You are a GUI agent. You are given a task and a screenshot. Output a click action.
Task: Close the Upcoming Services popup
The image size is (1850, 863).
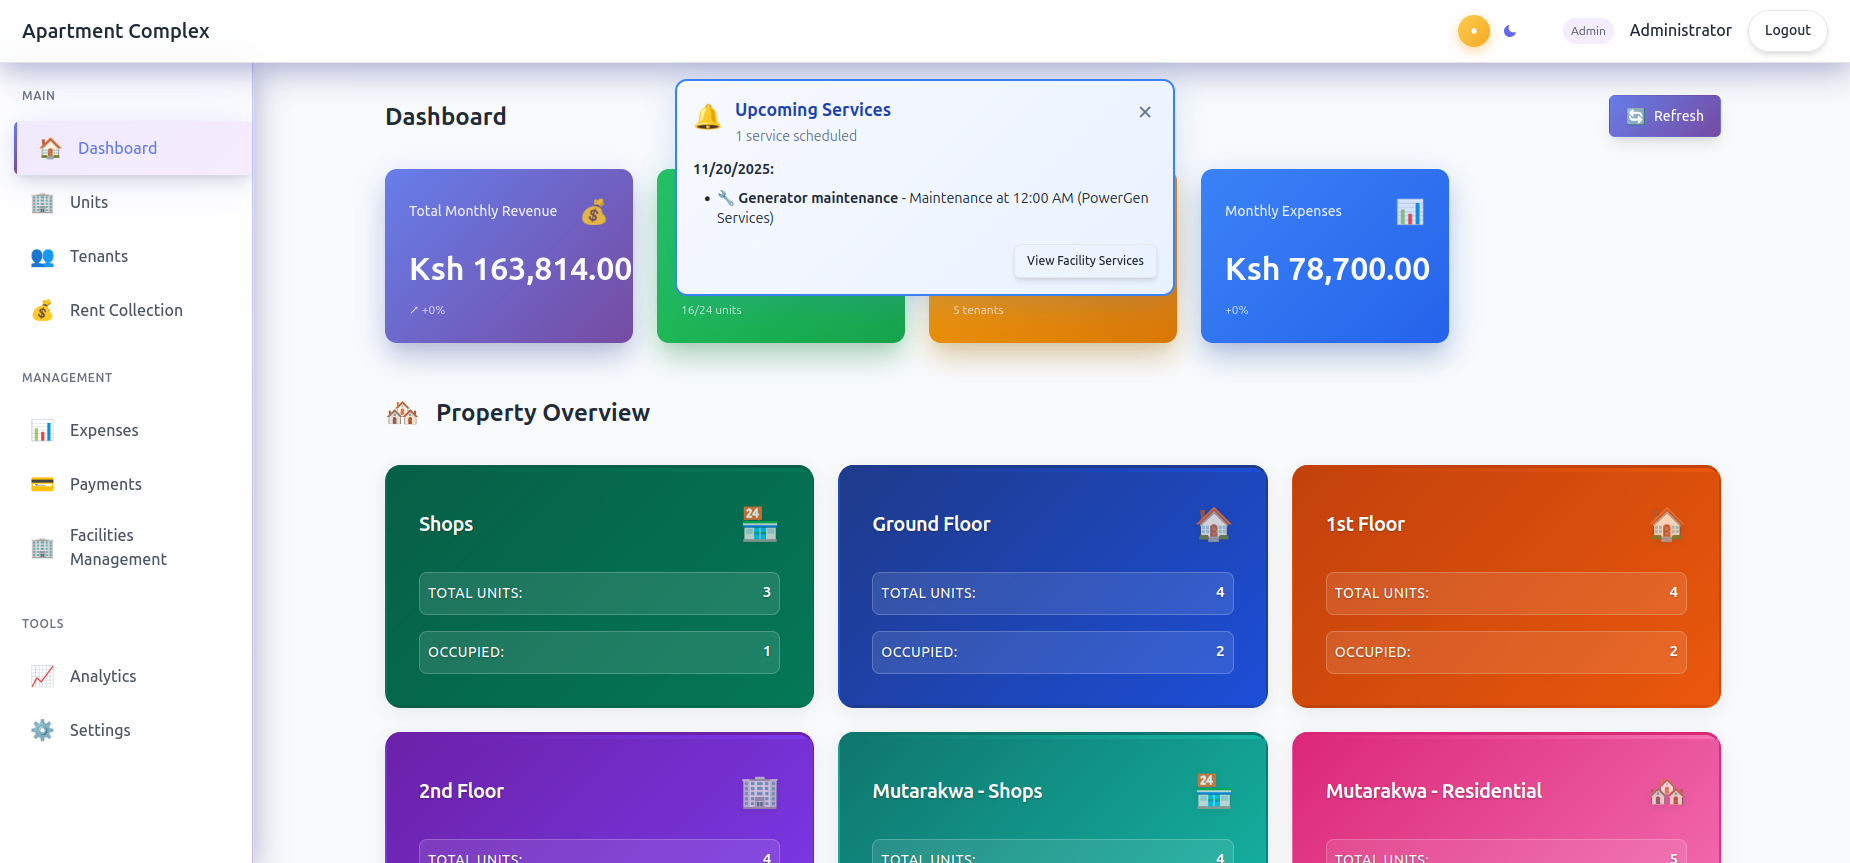[1145, 112]
